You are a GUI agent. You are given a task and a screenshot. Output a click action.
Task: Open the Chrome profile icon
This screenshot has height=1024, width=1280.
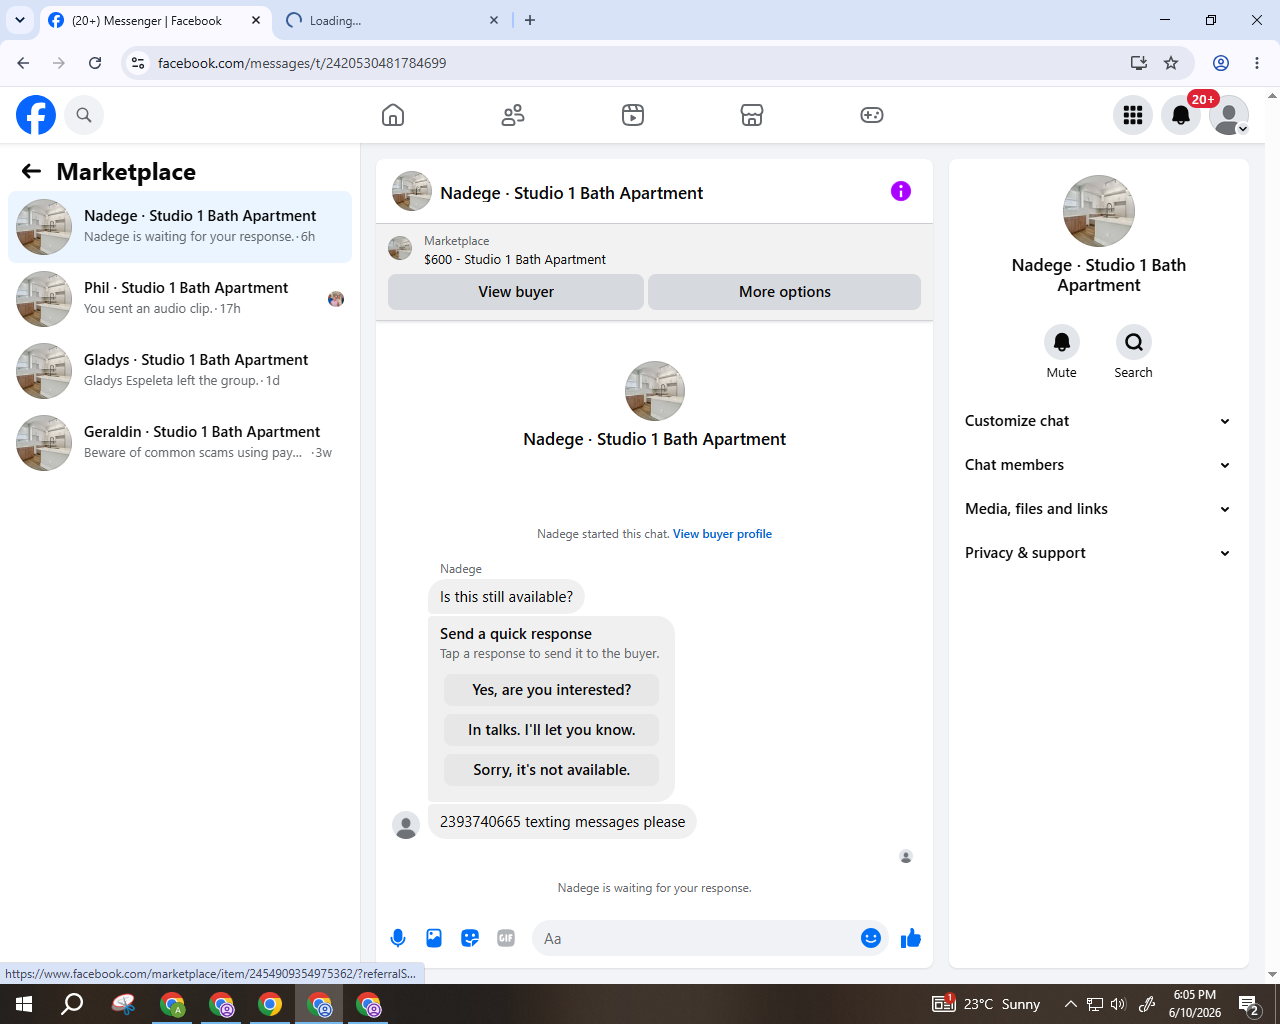[x=1221, y=63]
